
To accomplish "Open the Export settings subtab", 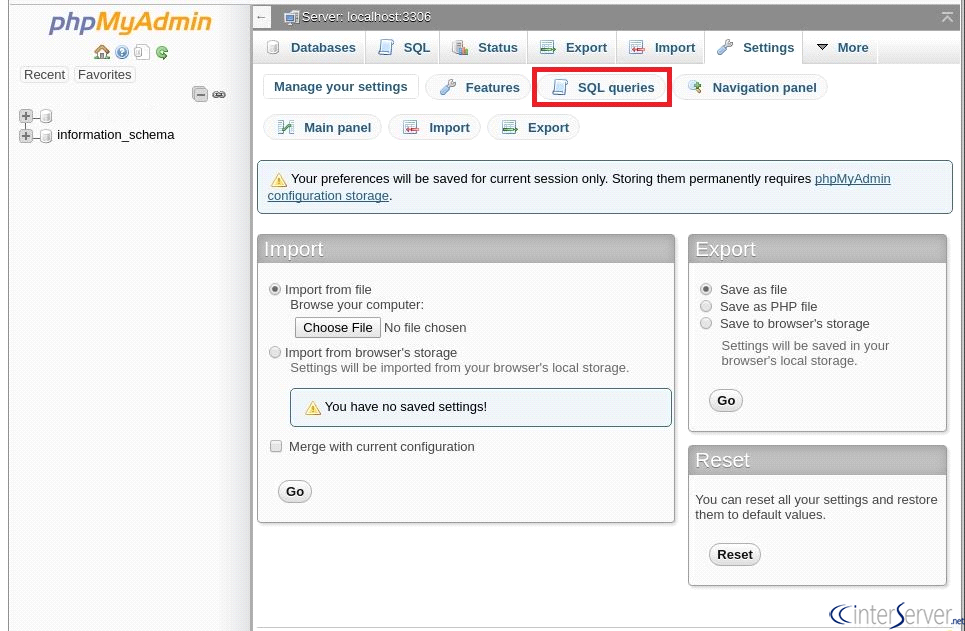I will 534,127.
